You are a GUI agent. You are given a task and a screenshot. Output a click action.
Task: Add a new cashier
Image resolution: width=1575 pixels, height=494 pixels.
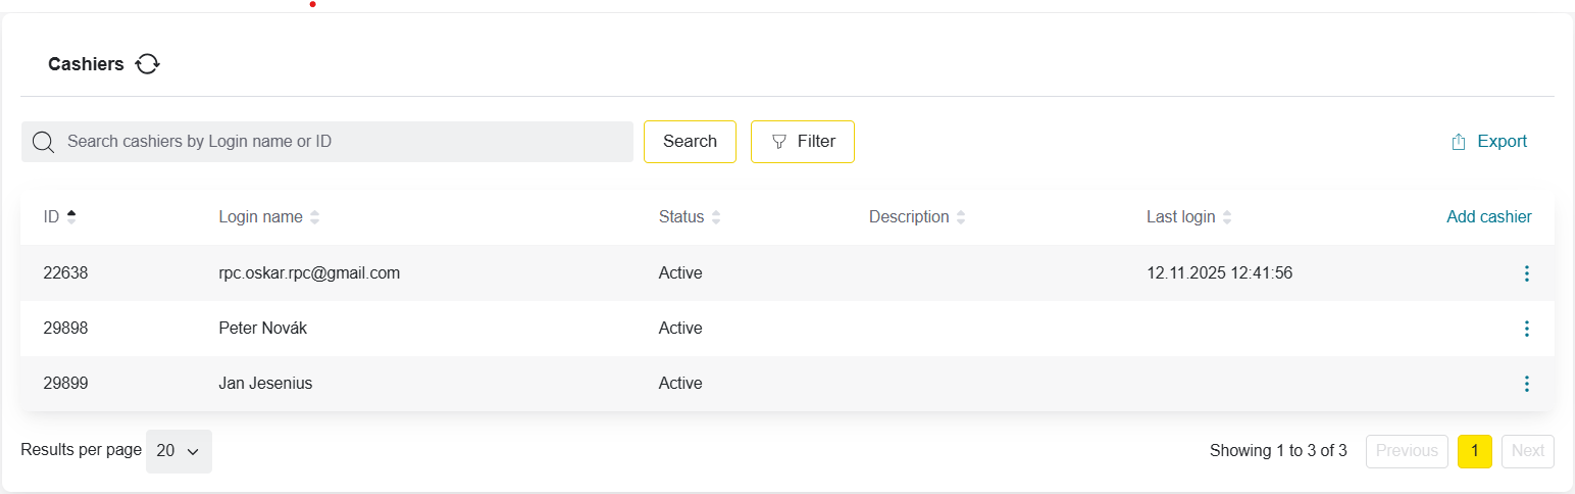point(1488,217)
